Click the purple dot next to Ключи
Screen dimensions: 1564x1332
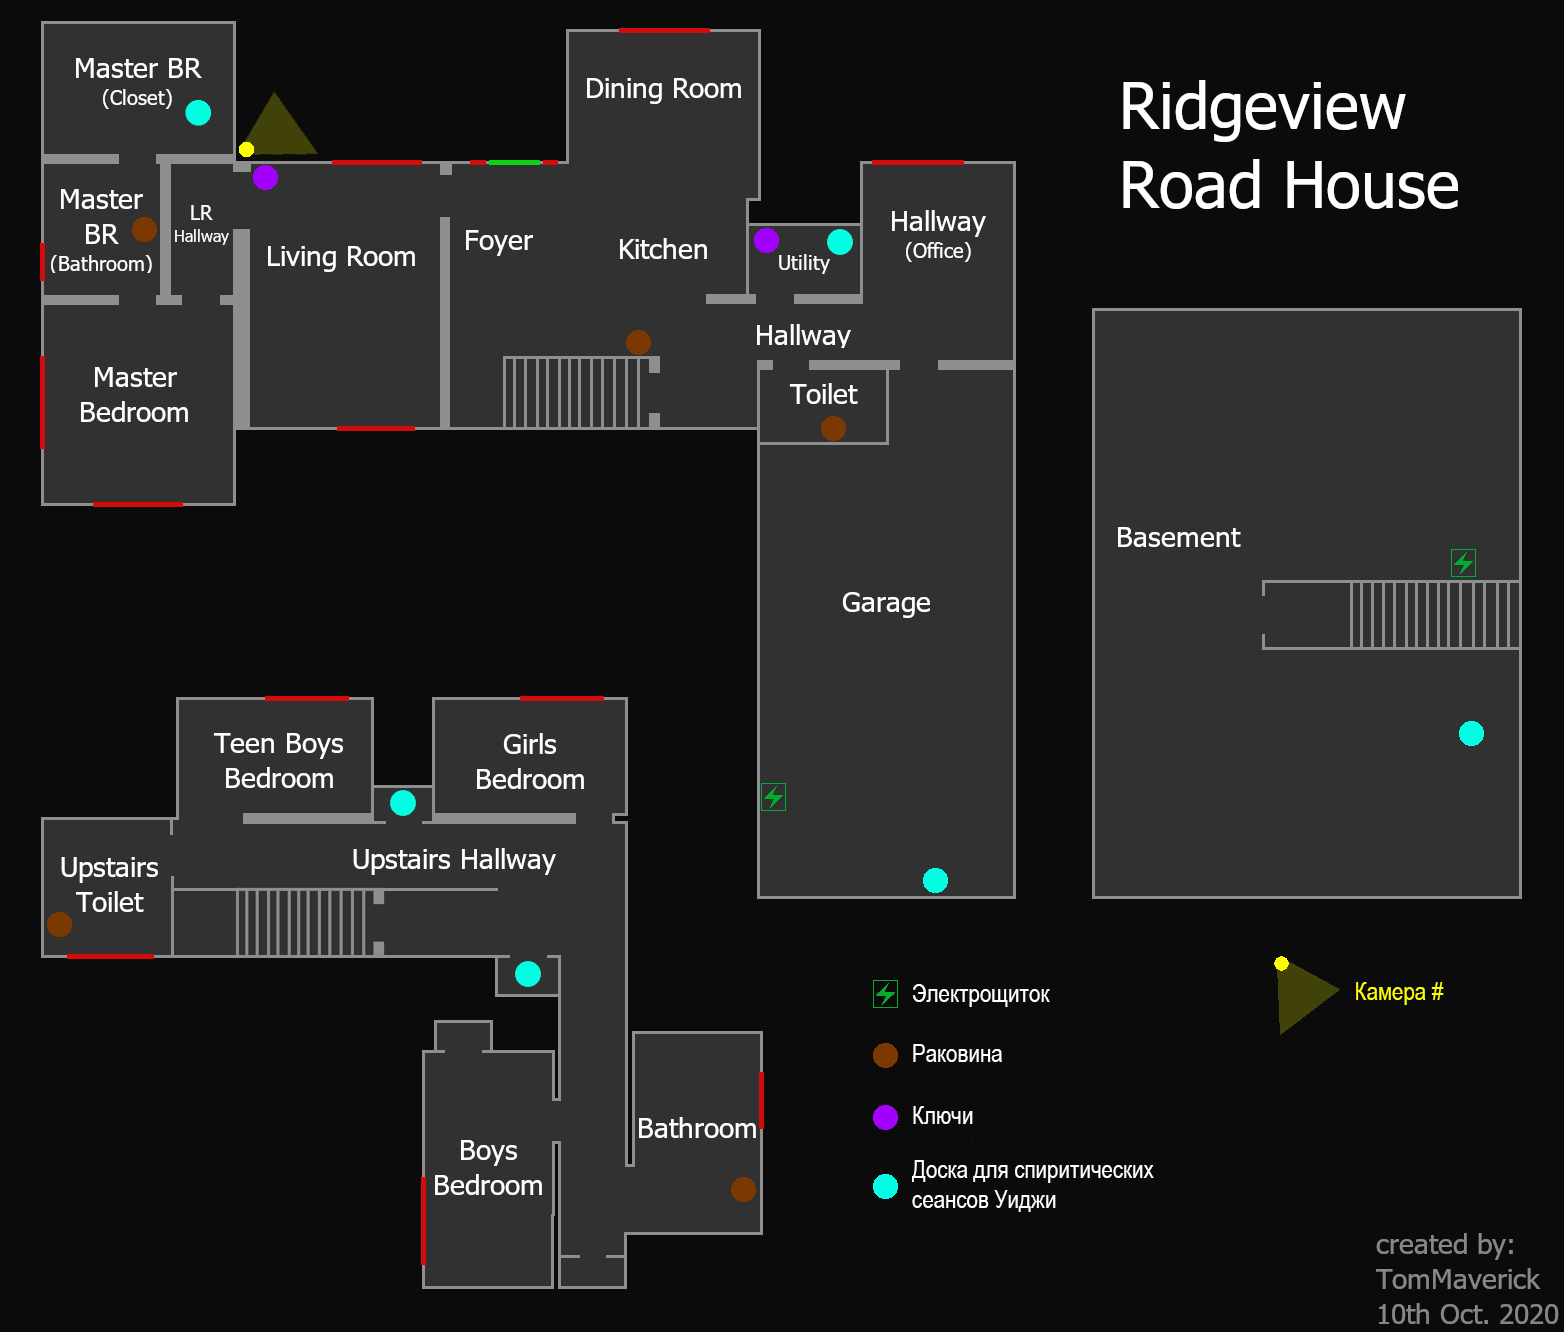885,1117
